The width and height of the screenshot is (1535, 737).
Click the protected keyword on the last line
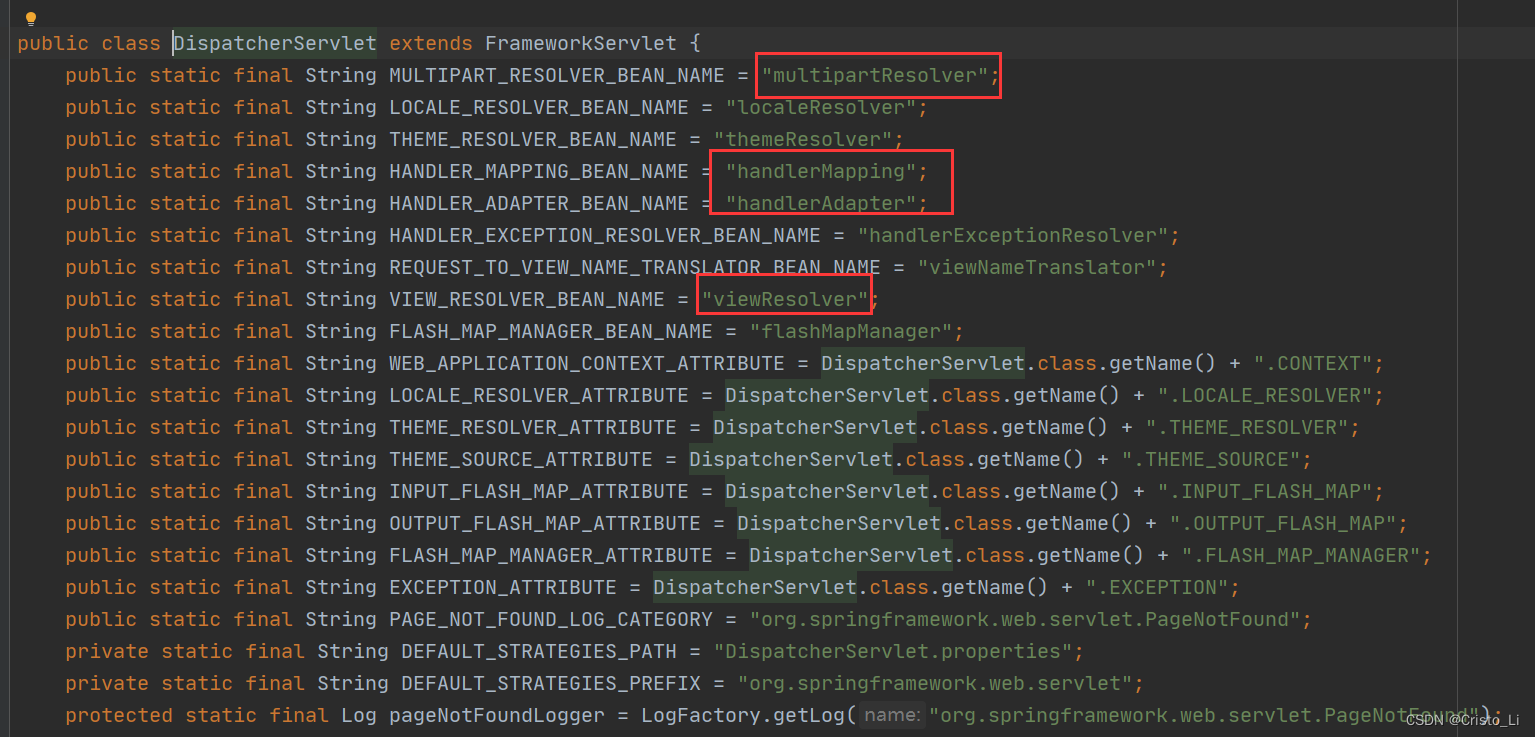(119, 715)
